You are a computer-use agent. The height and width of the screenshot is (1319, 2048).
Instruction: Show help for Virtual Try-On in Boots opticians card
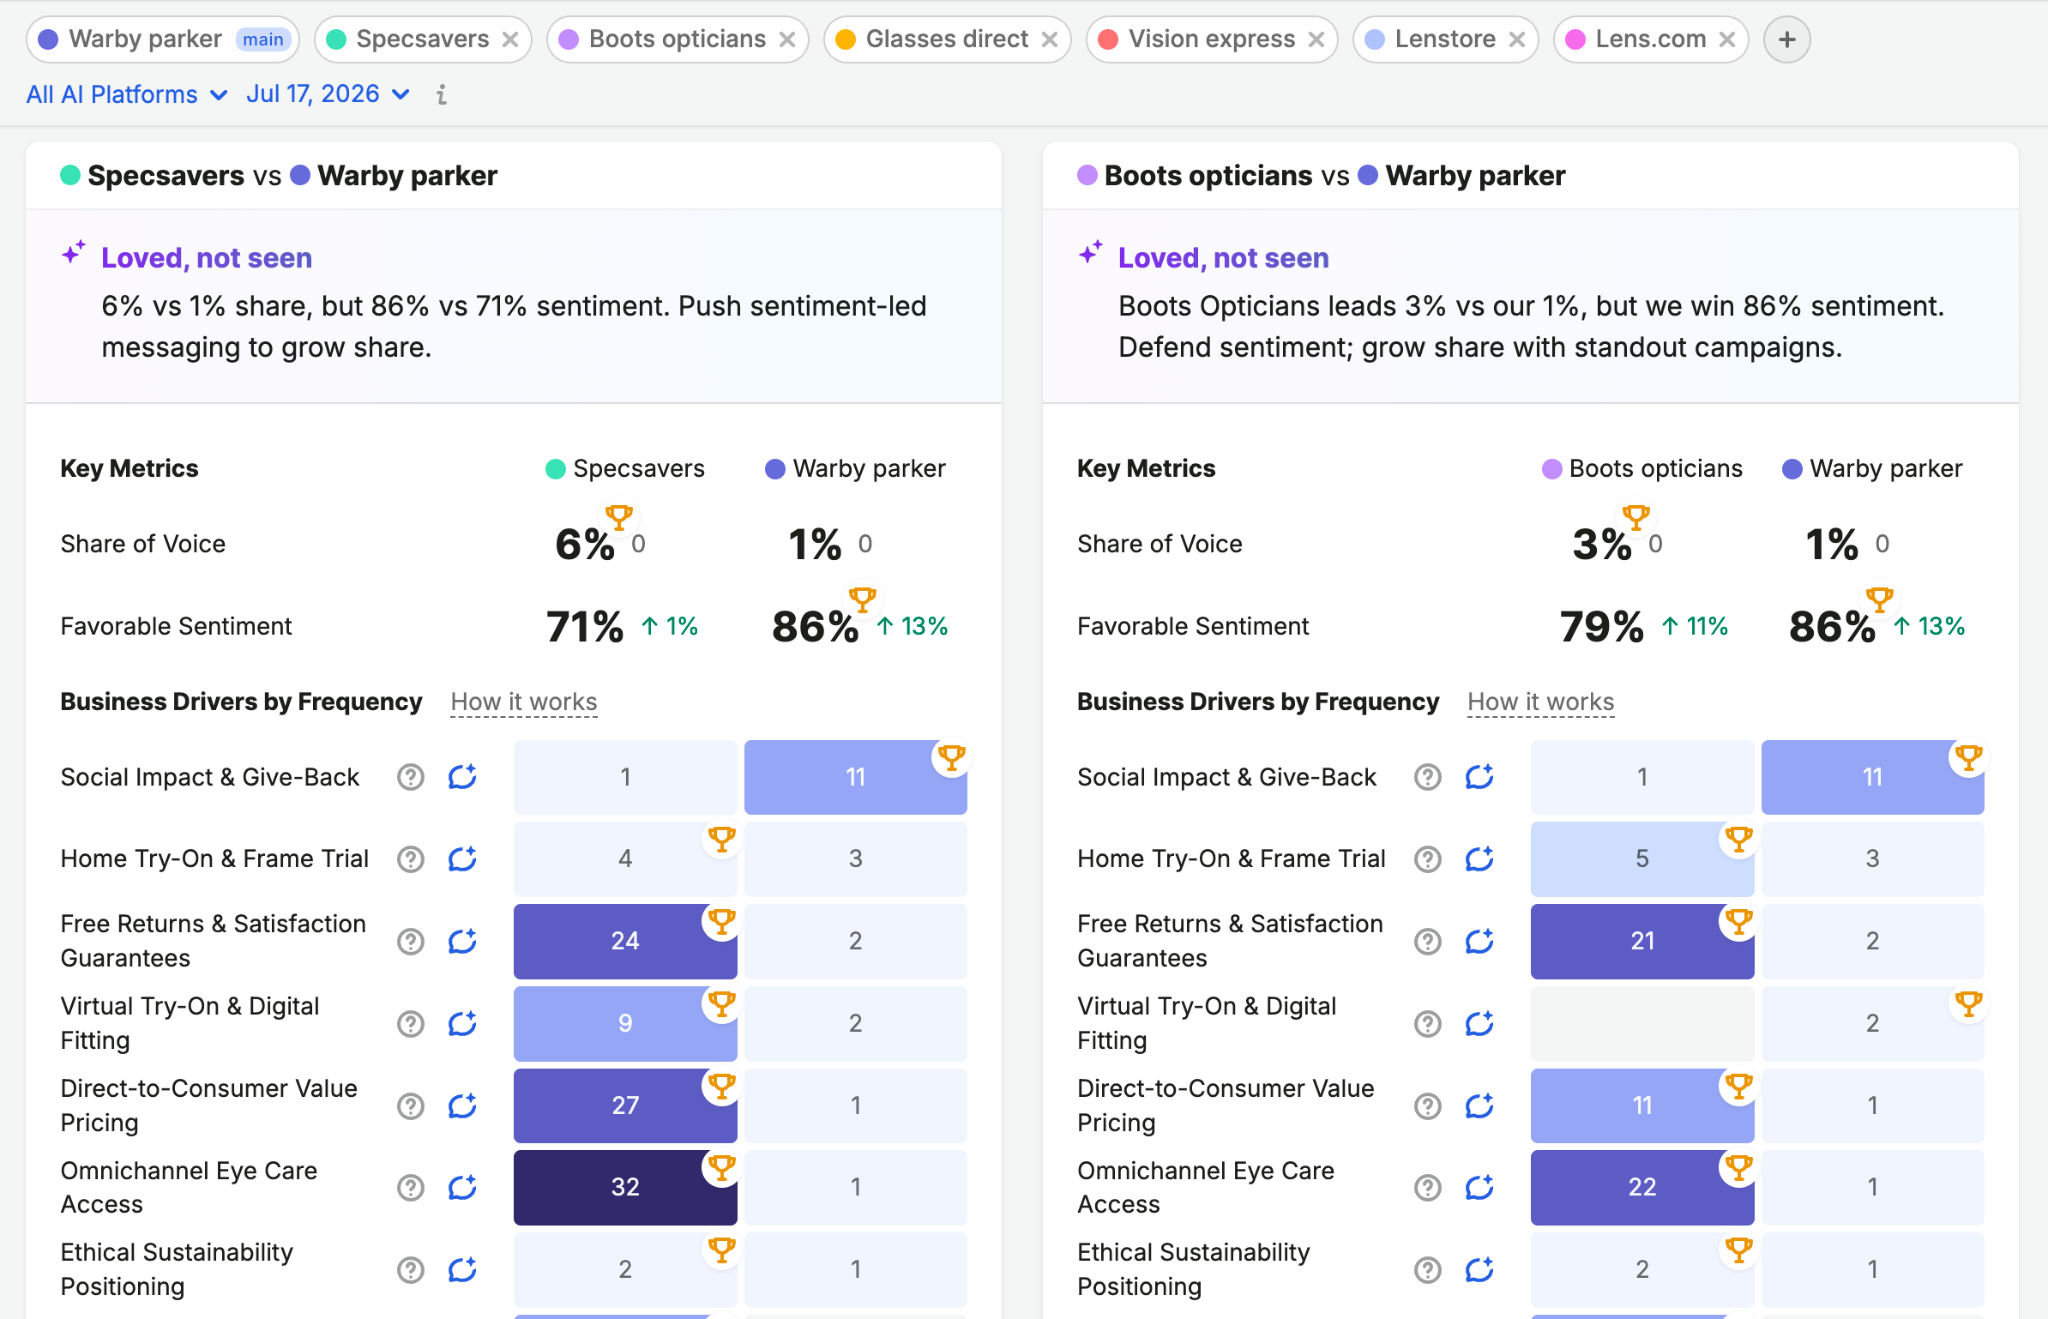1427,1023
